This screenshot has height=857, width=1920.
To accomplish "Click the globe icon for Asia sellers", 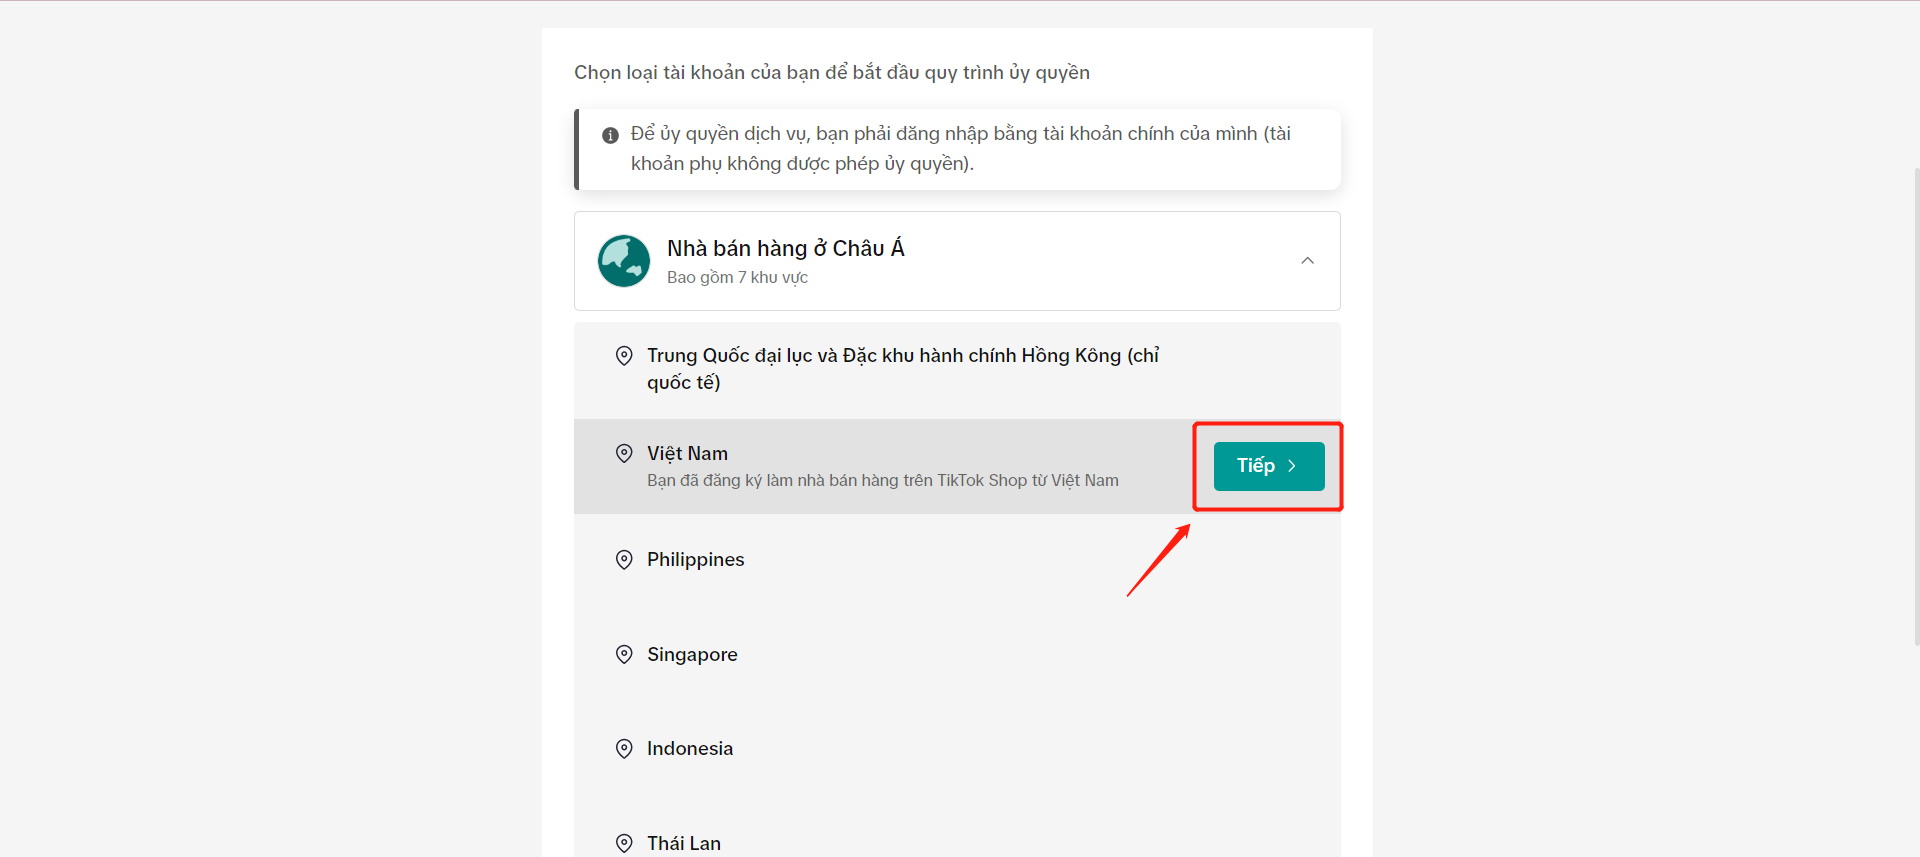I will click(x=623, y=261).
